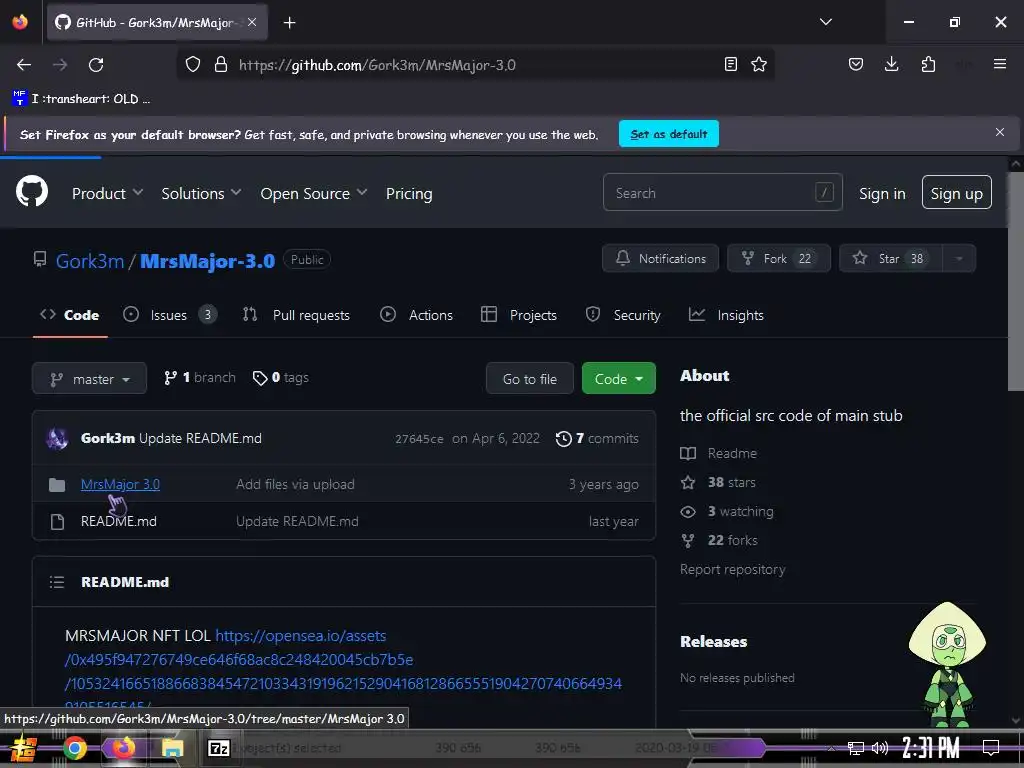List all tabs with the chevron button
1024x768 pixels.
(x=825, y=22)
